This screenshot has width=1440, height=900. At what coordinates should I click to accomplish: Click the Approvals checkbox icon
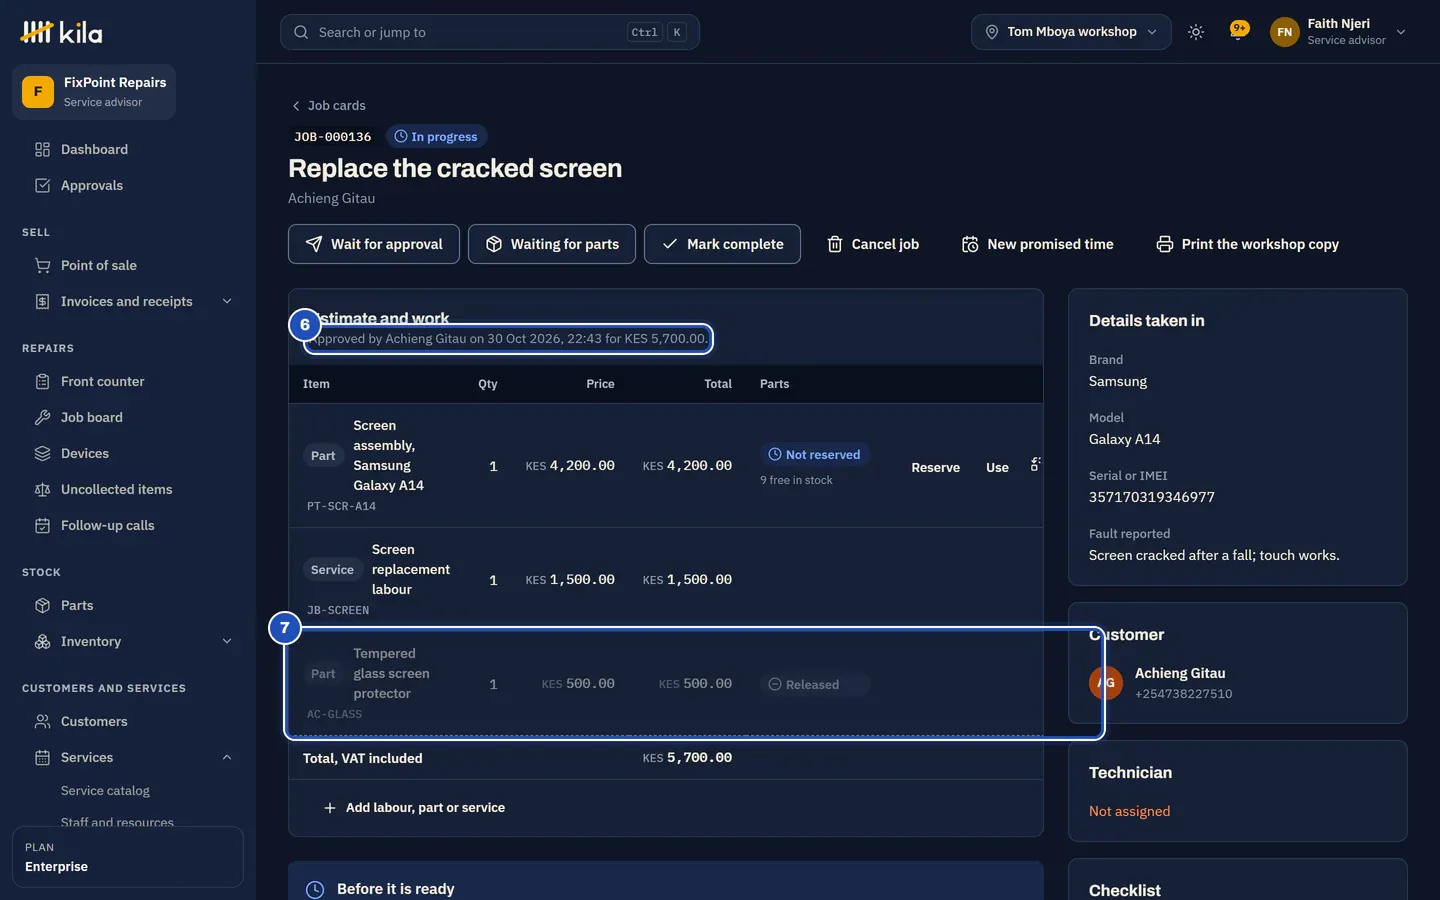point(42,185)
